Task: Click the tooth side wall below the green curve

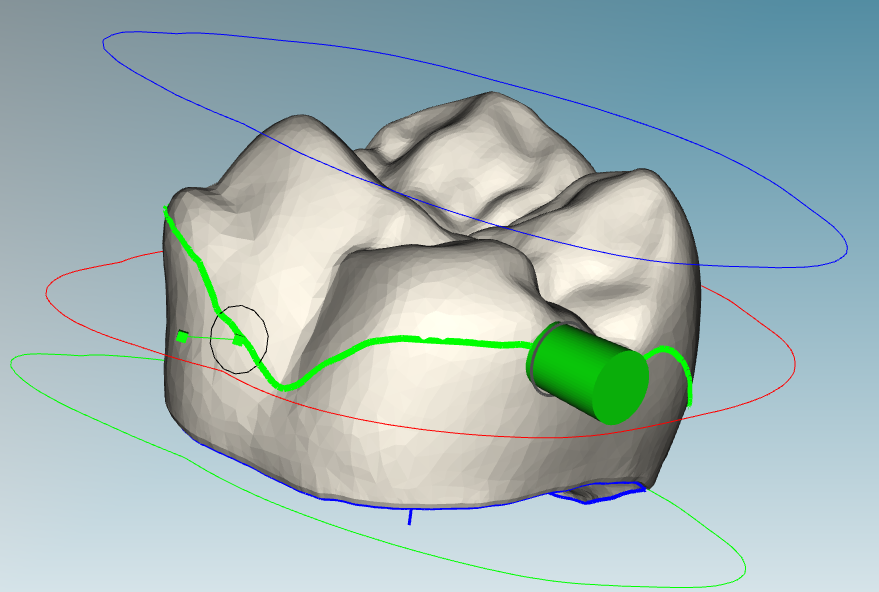Action: click(420, 430)
